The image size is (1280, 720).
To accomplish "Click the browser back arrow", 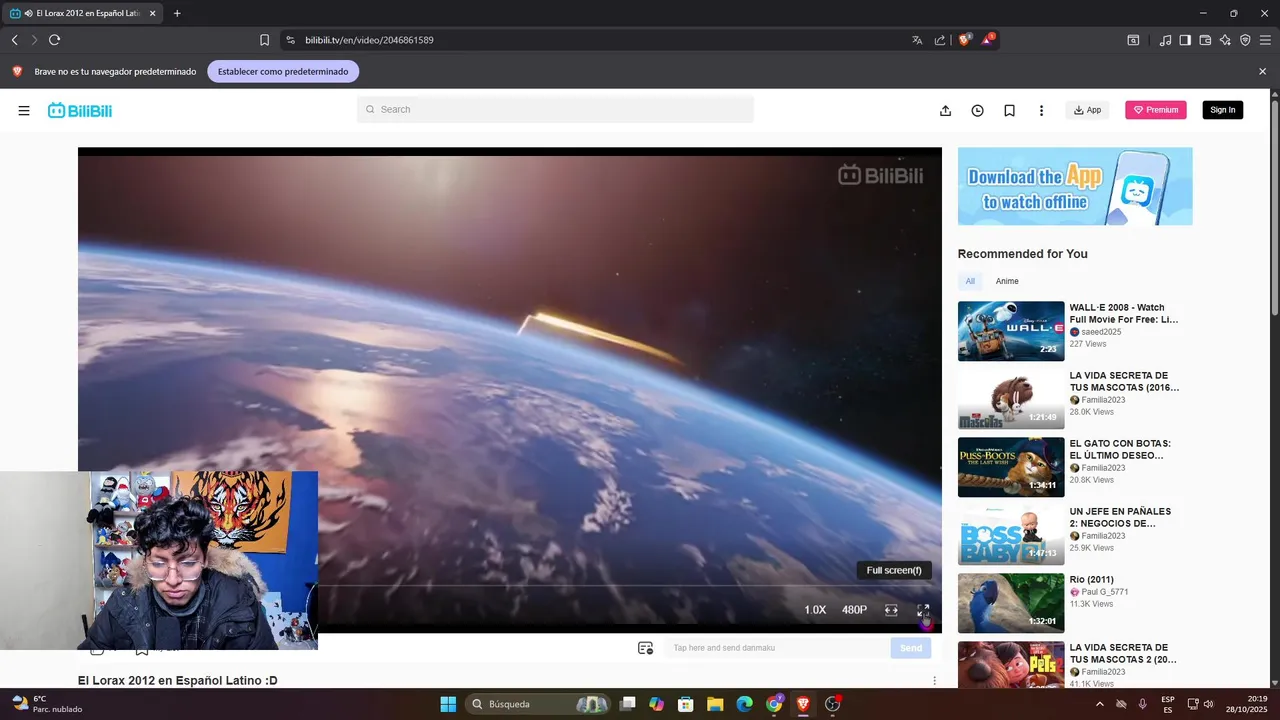I will tap(14, 40).
